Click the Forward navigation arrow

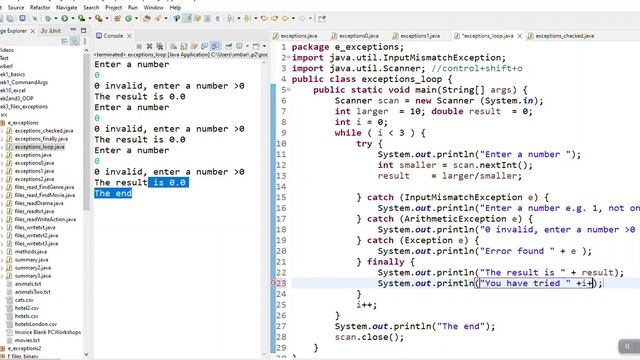[x=302, y=18]
